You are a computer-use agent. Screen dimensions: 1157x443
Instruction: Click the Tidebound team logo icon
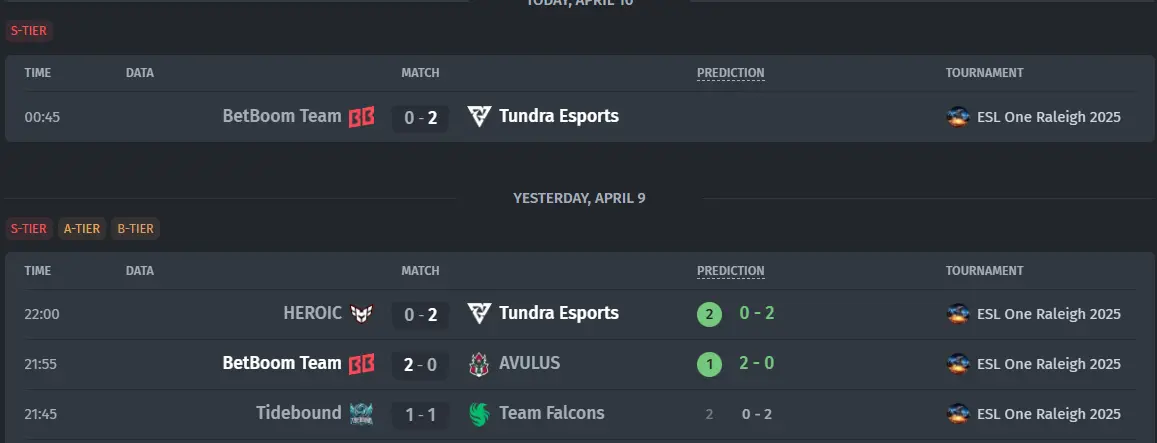362,413
